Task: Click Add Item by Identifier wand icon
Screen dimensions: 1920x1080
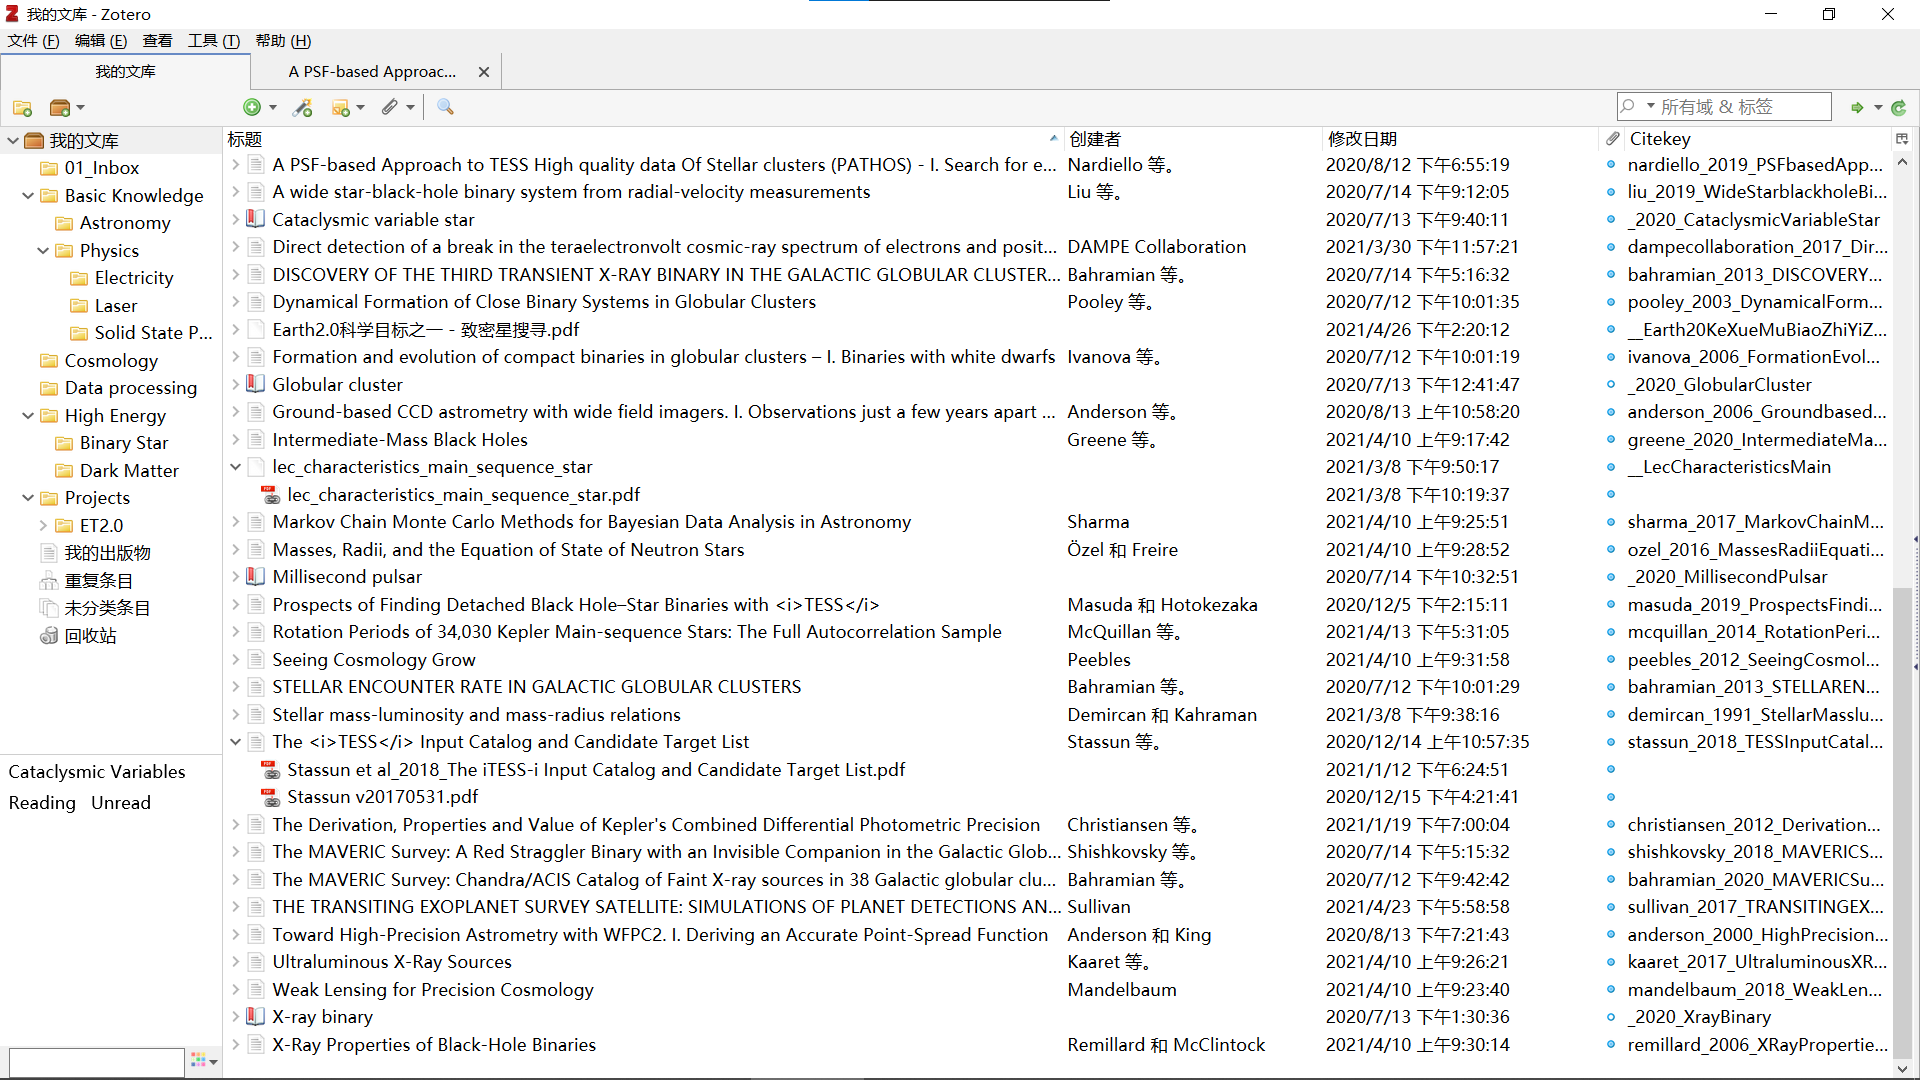Action: click(302, 107)
